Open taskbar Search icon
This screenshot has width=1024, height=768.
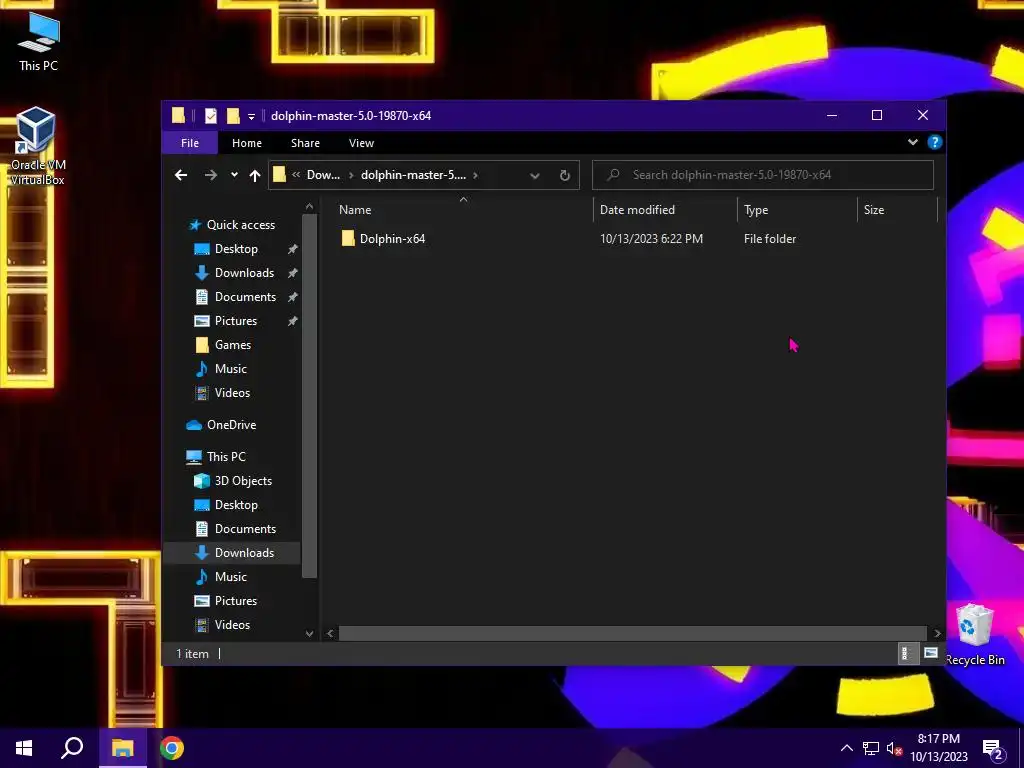pyautogui.click(x=72, y=748)
